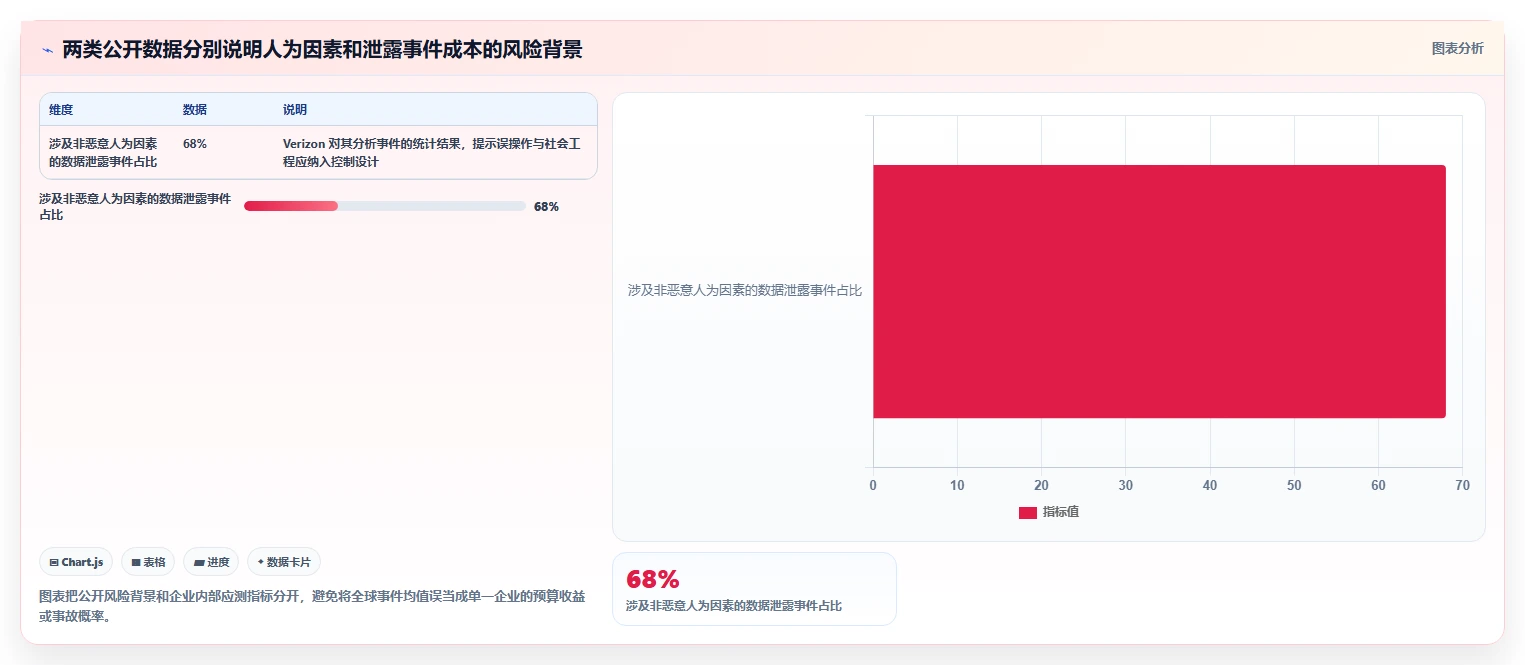Image resolution: width=1525 pixels, height=665 pixels.
Task: Click the 表格 tag chip
Action: 148,562
